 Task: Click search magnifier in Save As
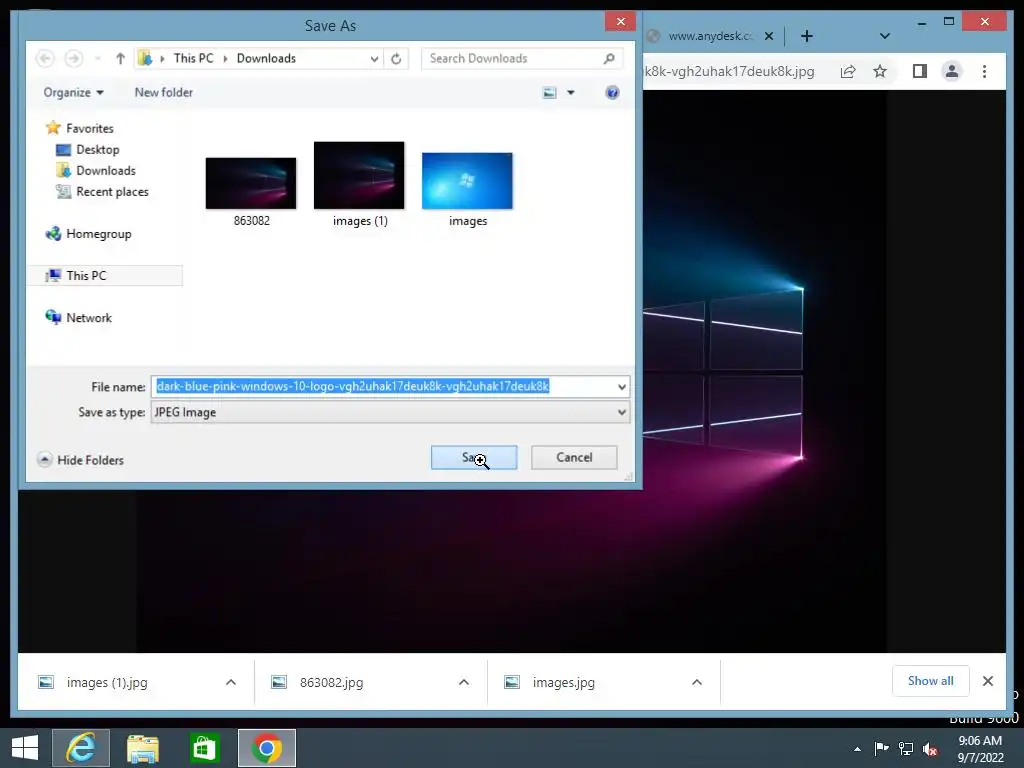coord(609,59)
